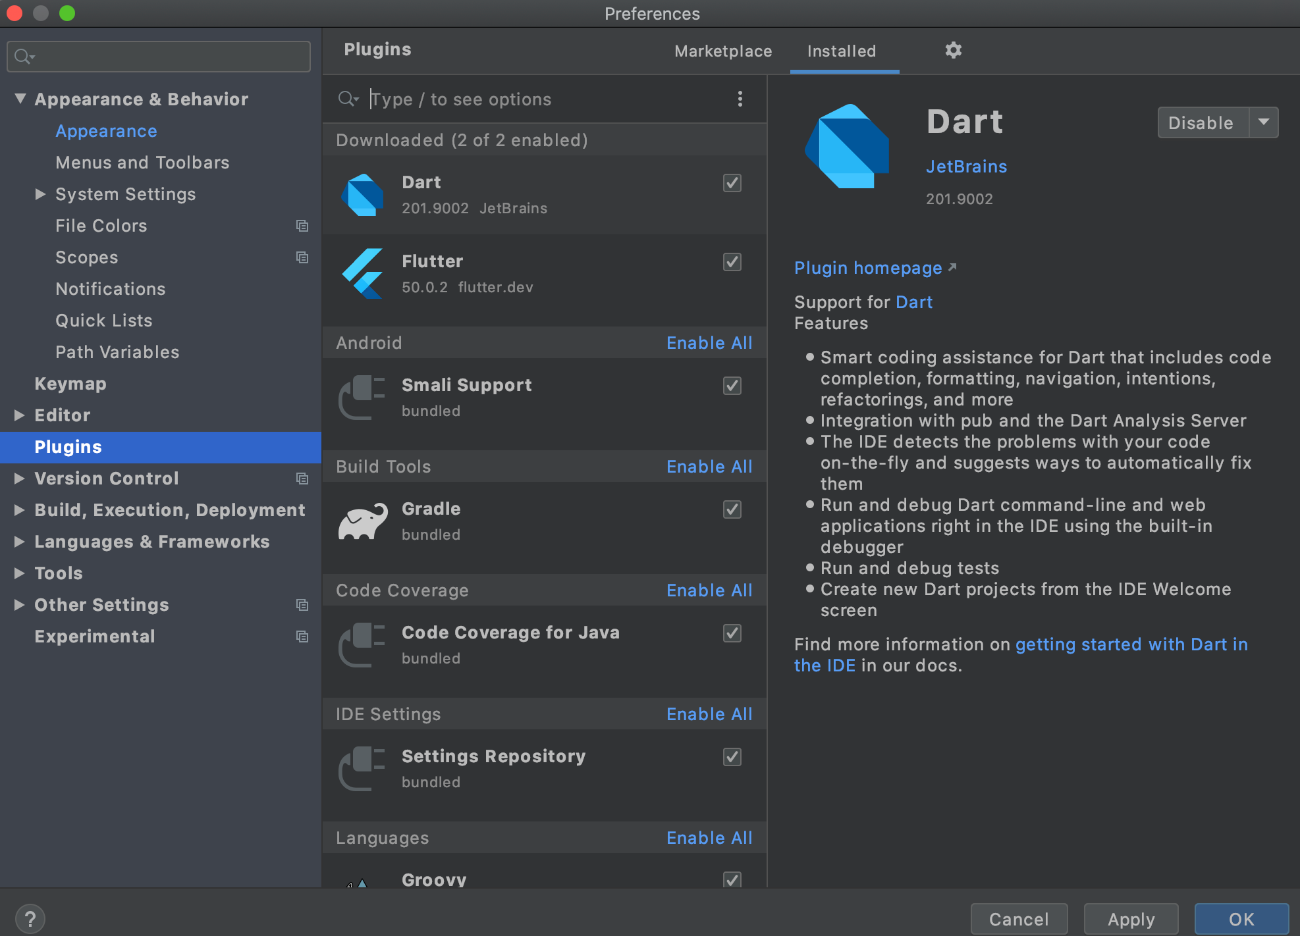
Task: Select Quick Lists in settings tree
Action: point(104,321)
